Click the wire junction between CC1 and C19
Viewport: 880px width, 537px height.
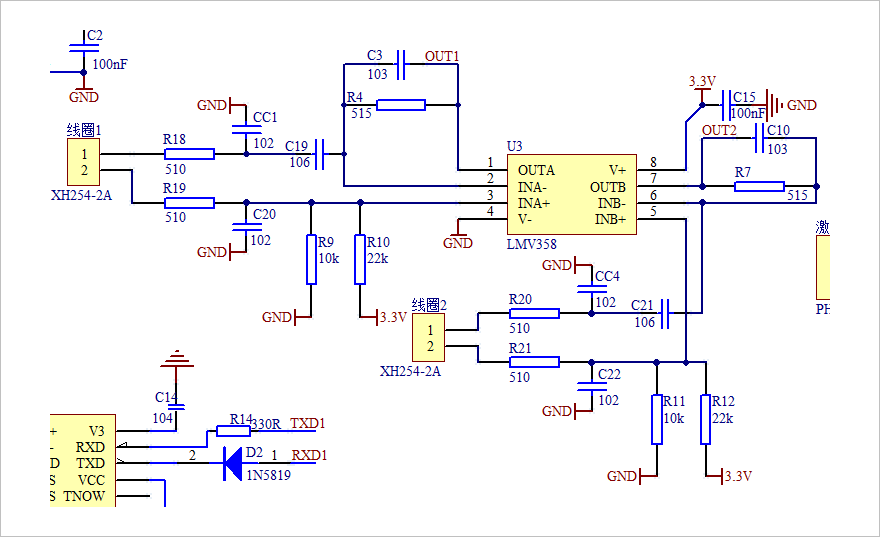click(246, 154)
